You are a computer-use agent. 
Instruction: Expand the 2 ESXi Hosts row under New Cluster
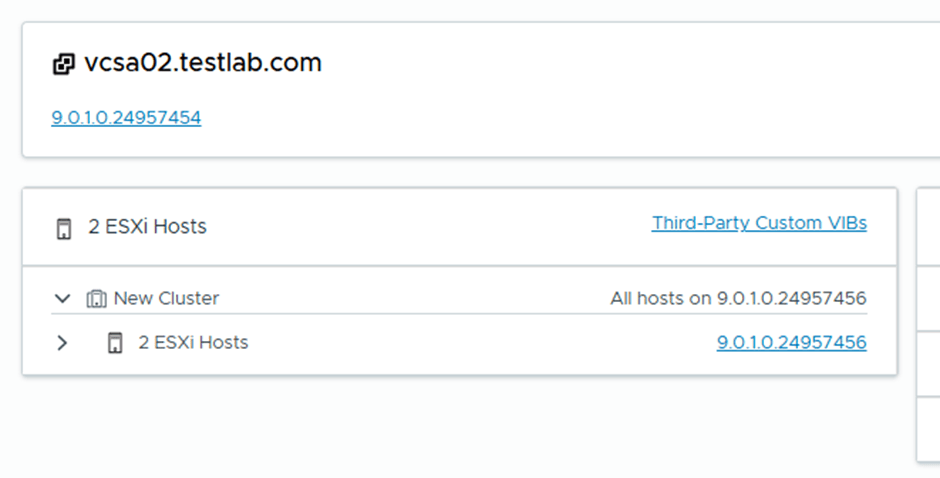[x=62, y=343]
